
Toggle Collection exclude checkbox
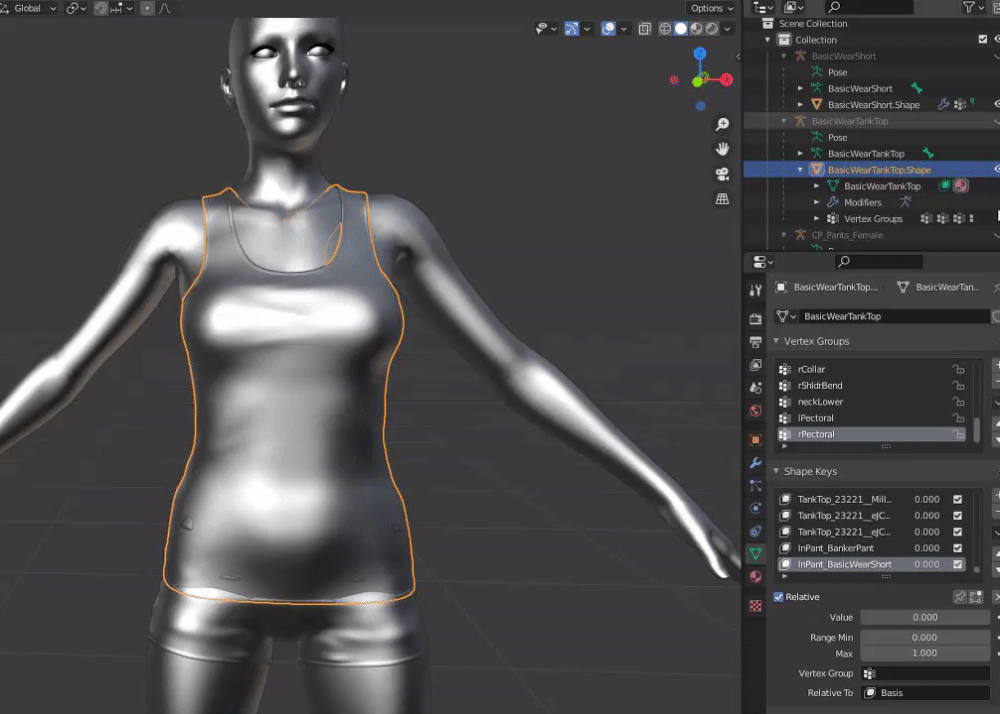click(x=983, y=40)
